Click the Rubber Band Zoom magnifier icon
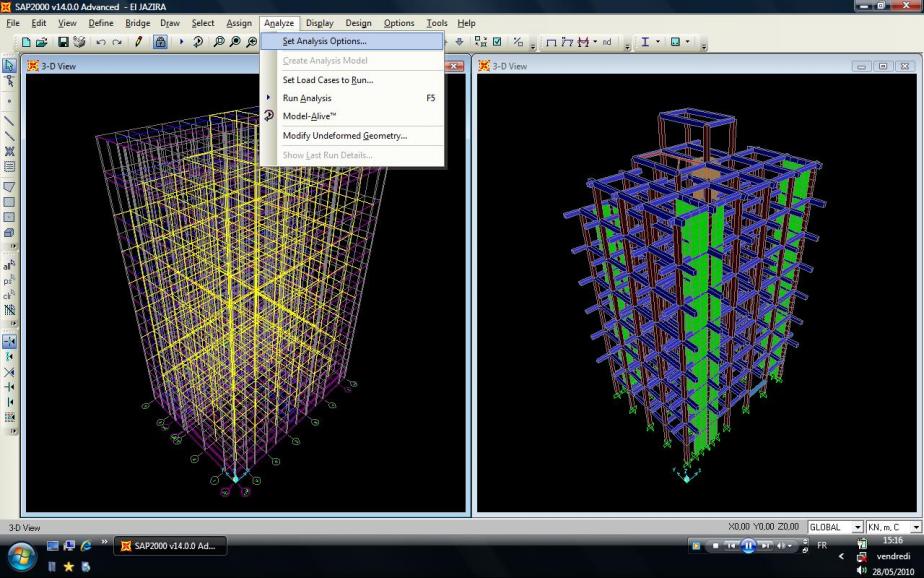This screenshot has width=924, height=578. pyautogui.click(x=219, y=42)
